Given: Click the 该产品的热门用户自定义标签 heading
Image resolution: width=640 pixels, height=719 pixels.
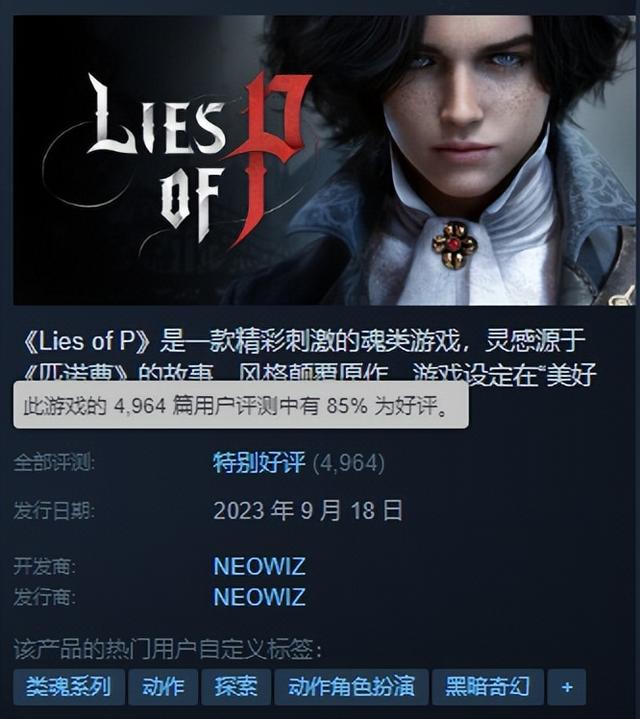Looking at the screenshot, I should [168, 650].
